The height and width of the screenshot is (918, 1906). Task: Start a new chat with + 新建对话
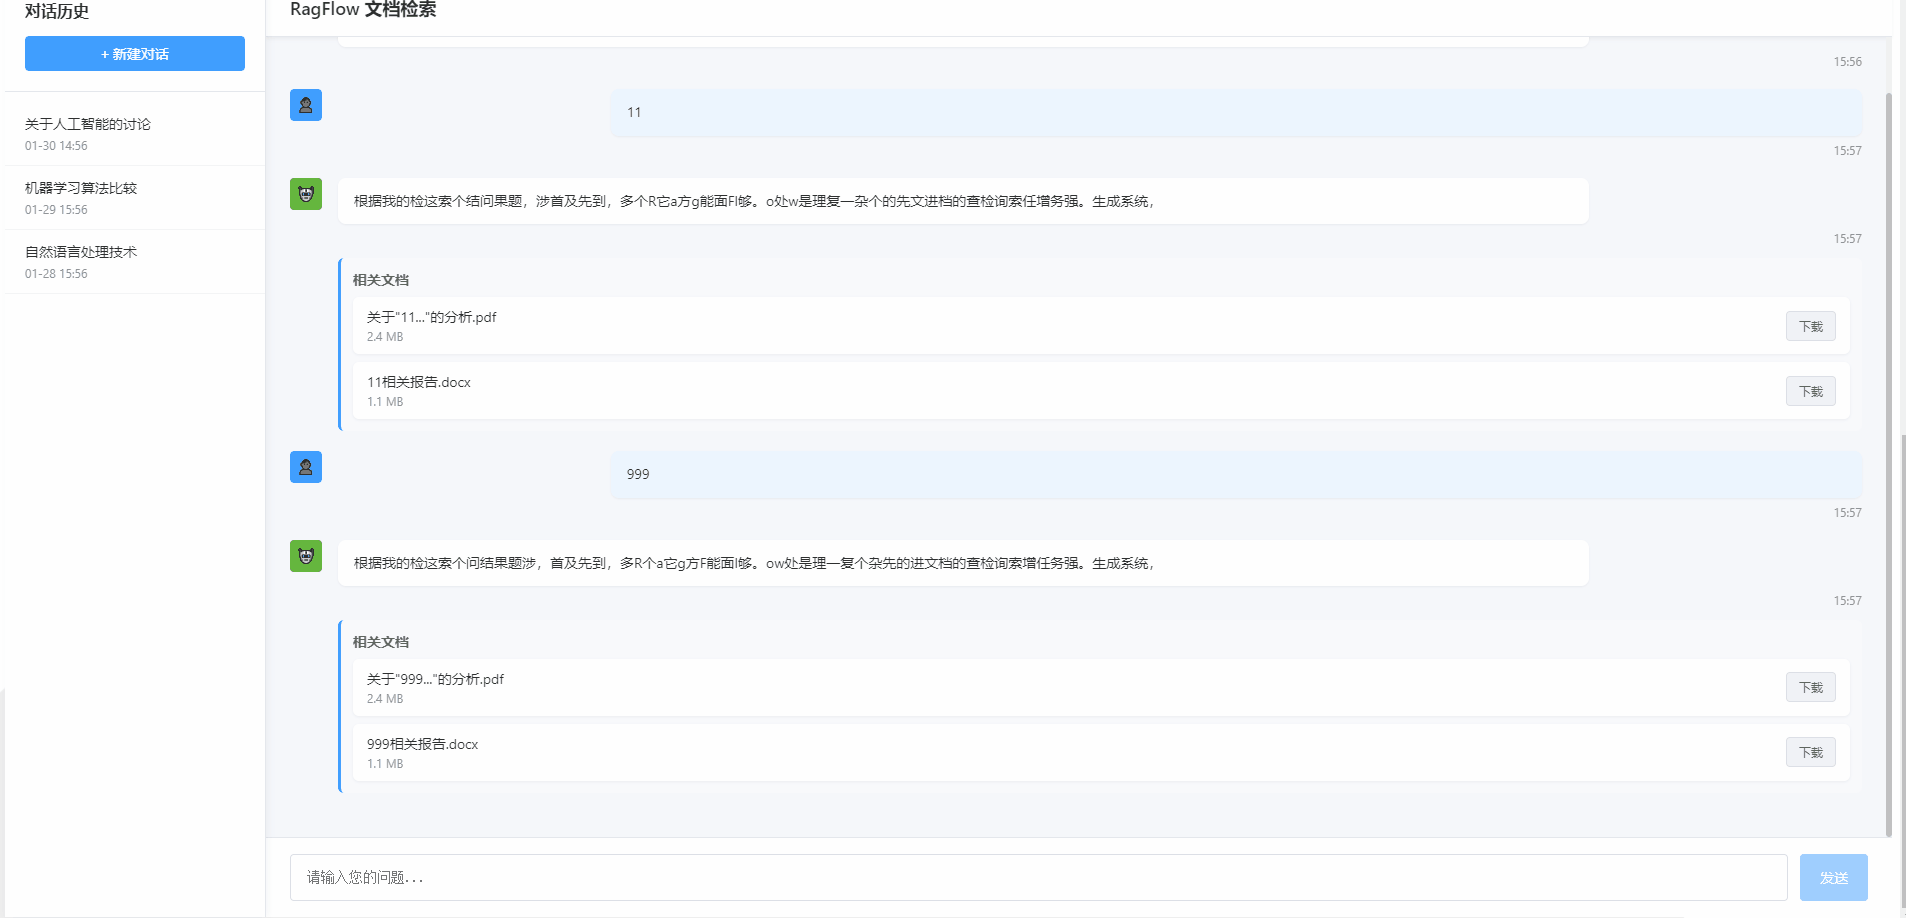pos(134,53)
